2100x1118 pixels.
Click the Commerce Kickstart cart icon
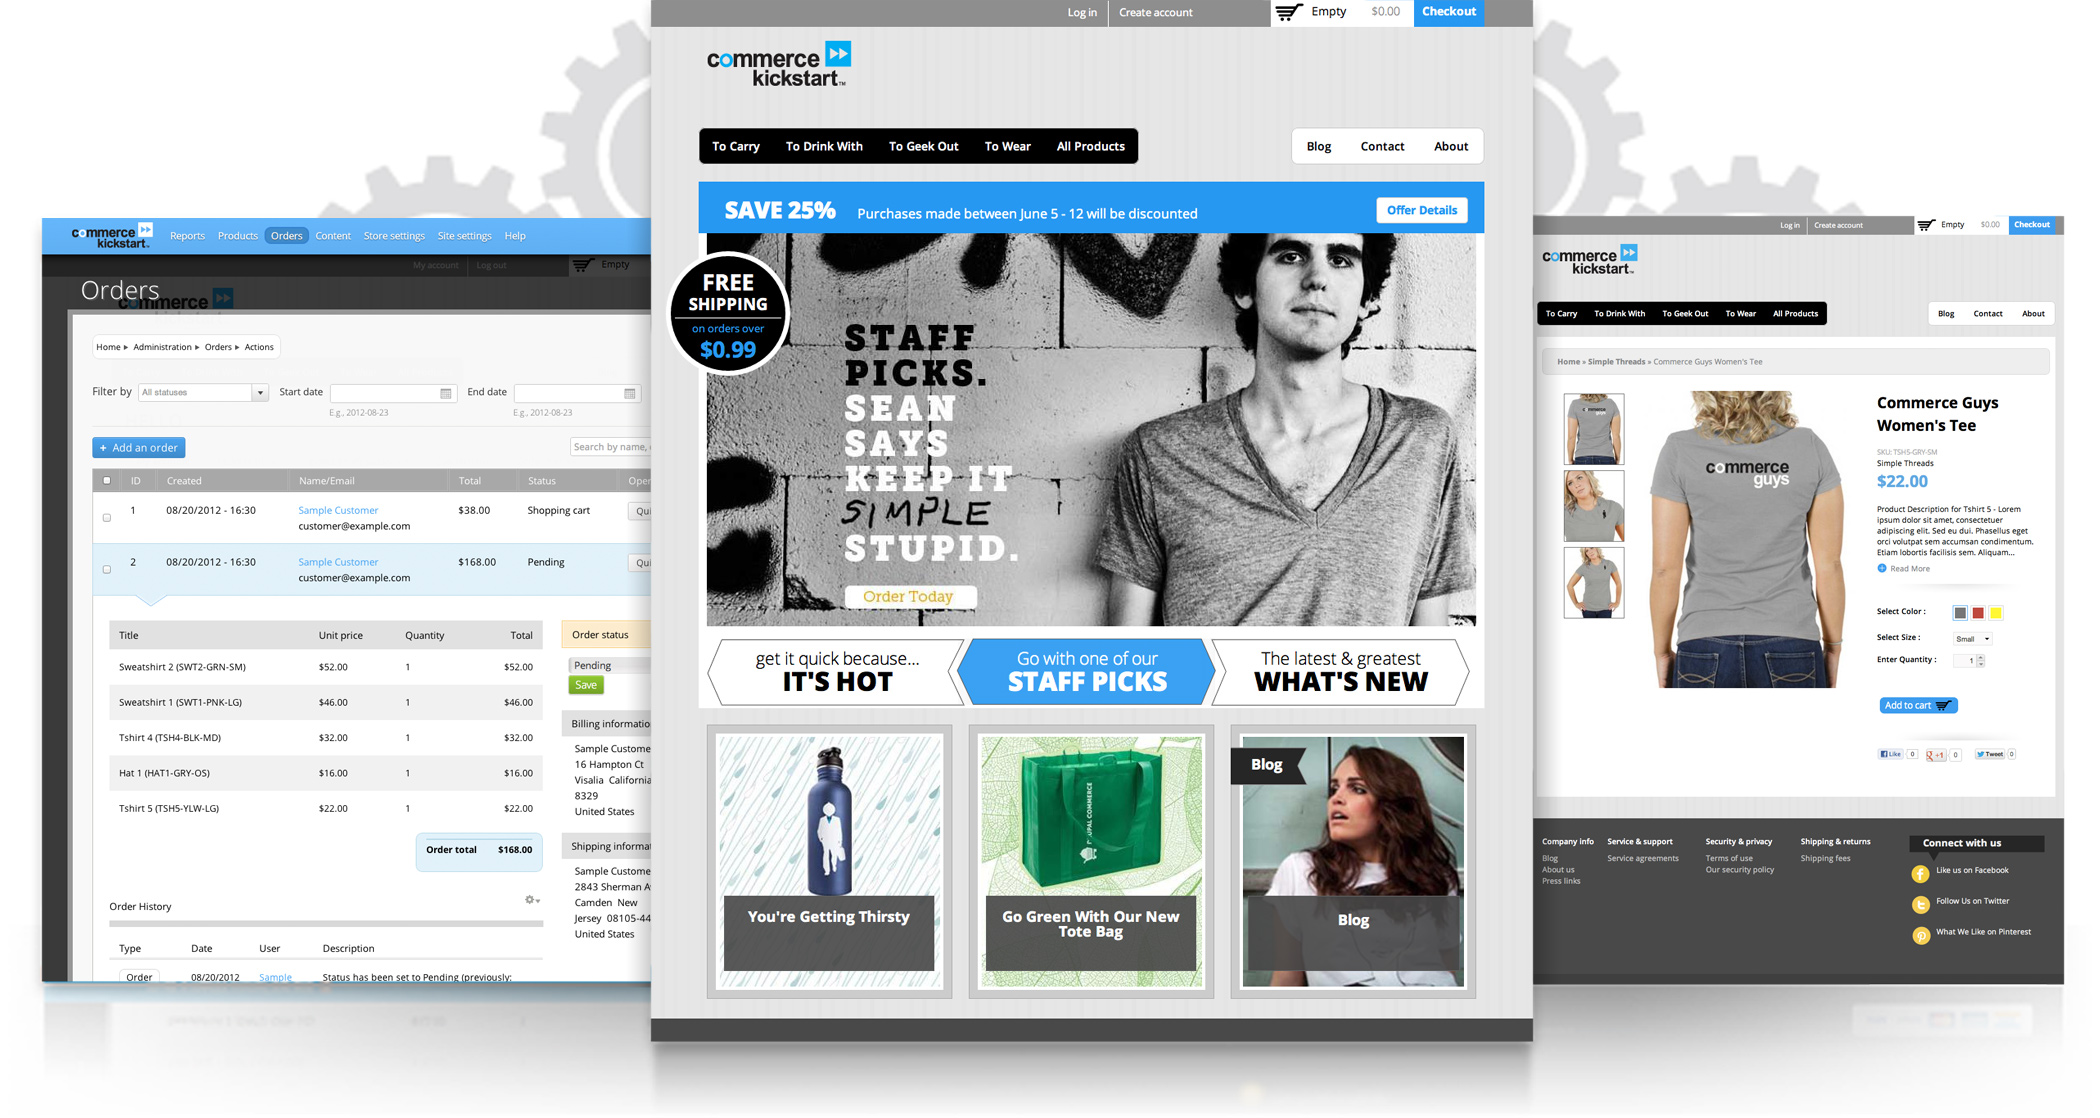(1285, 14)
